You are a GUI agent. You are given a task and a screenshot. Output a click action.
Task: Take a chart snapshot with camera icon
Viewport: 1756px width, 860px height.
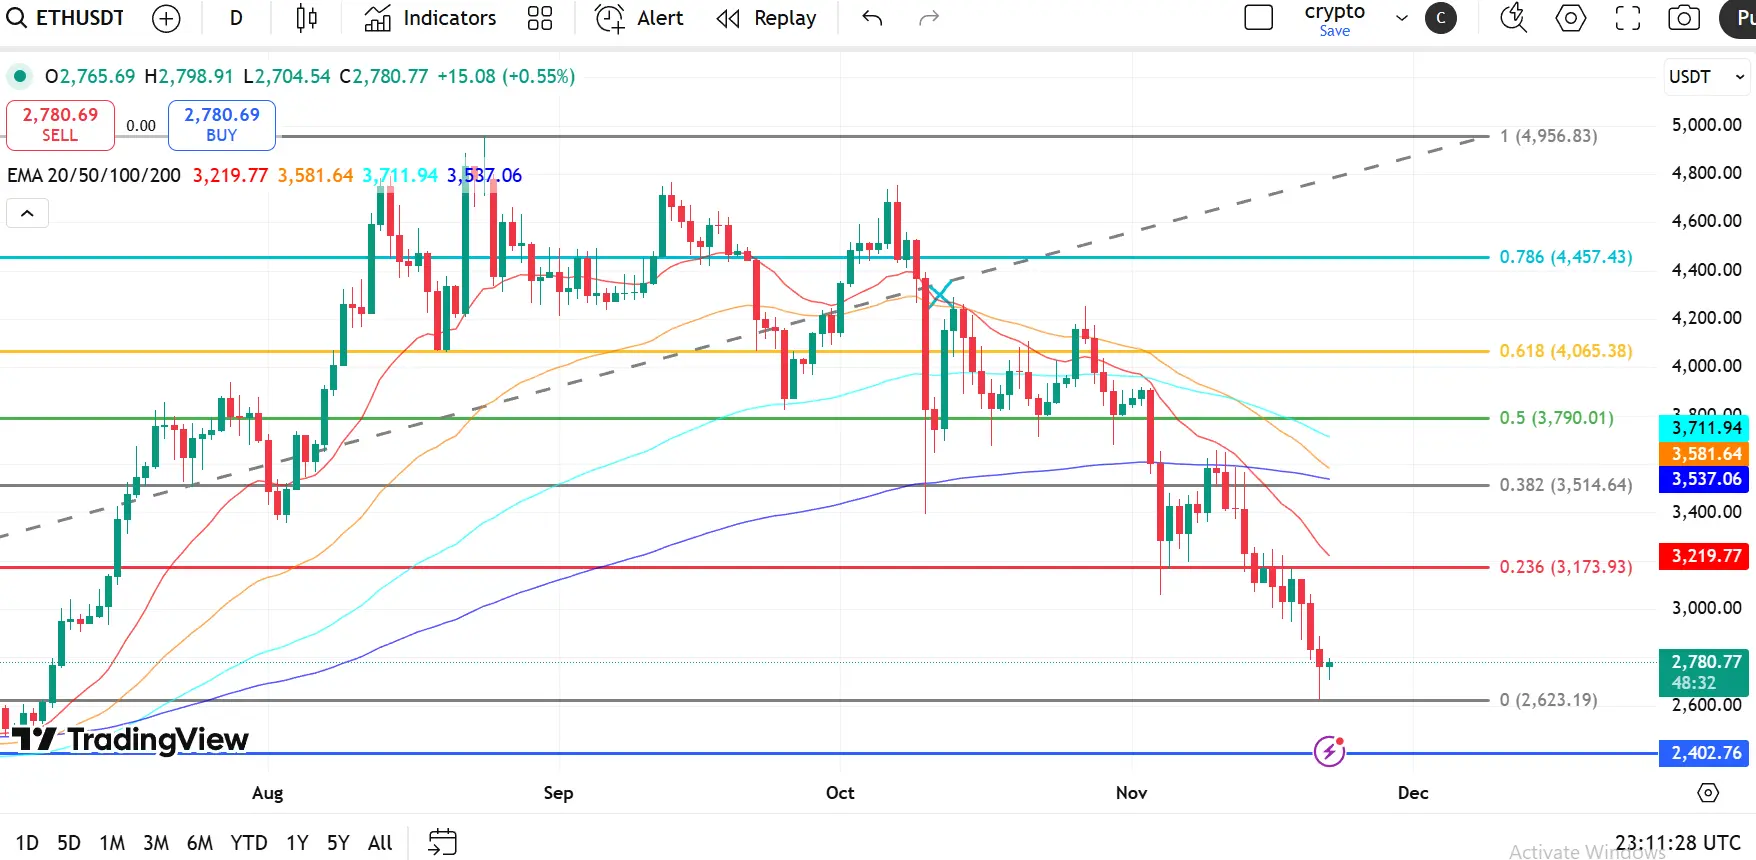1684,18
